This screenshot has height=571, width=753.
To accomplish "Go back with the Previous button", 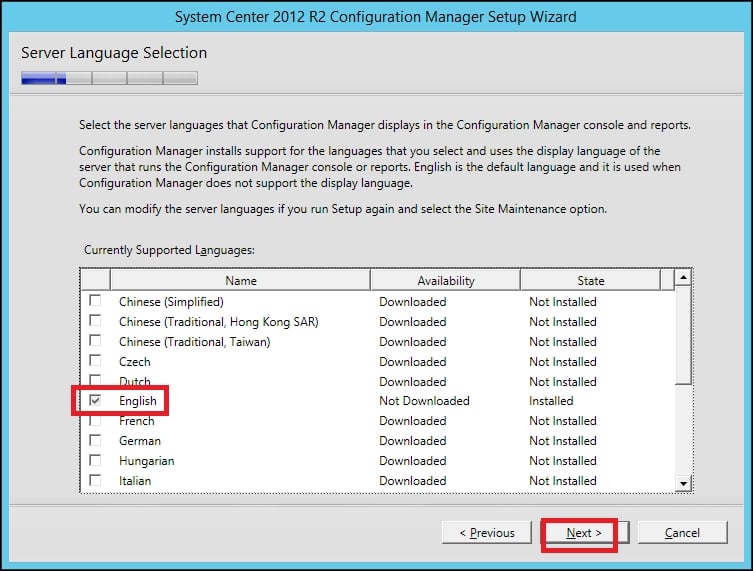I will pos(487,533).
